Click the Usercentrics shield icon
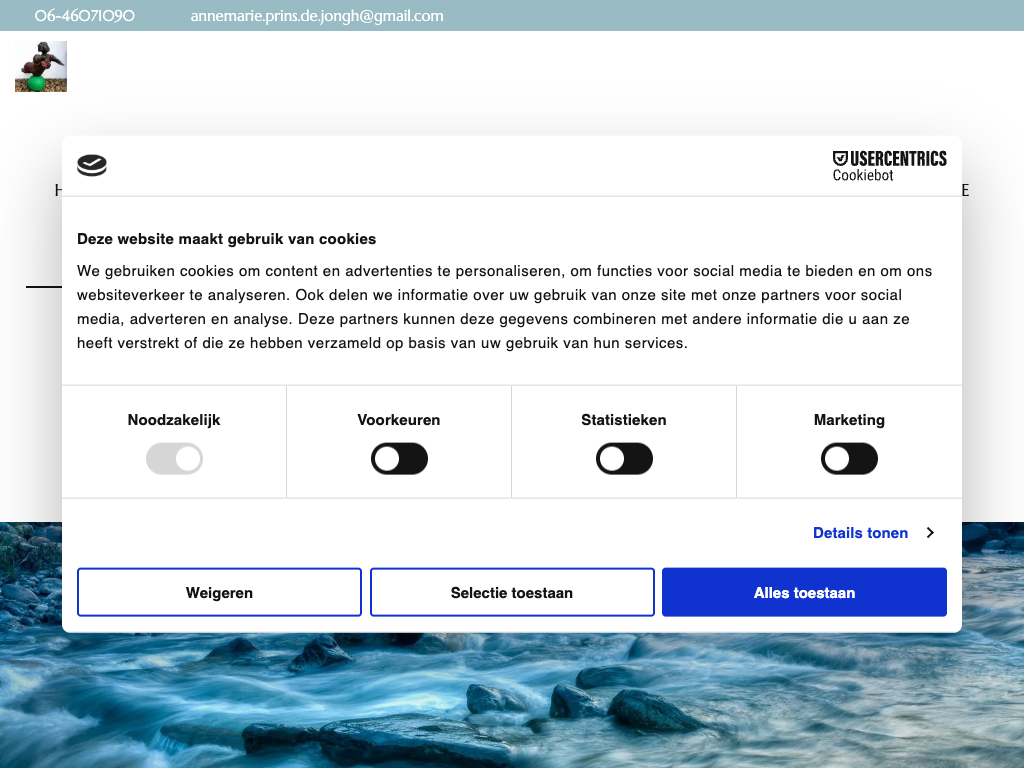 [x=840, y=158]
